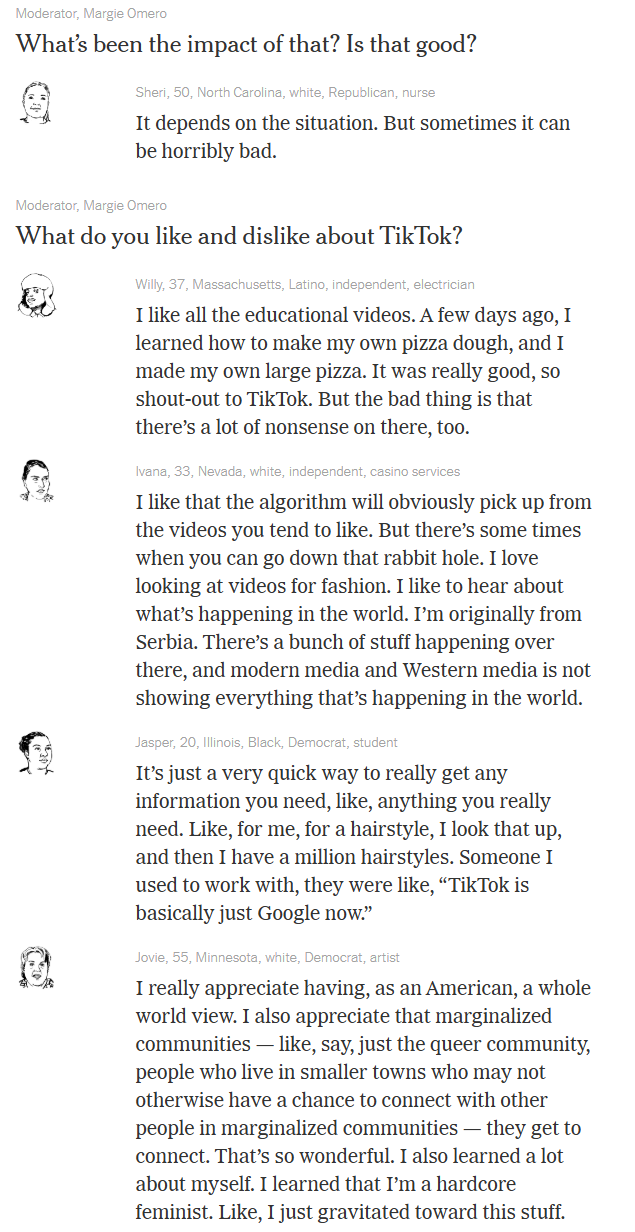The width and height of the screenshot is (635, 1232).
Task: Click Ivana's paragraph mentioning Serbia
Action: [x=363, y=599]
